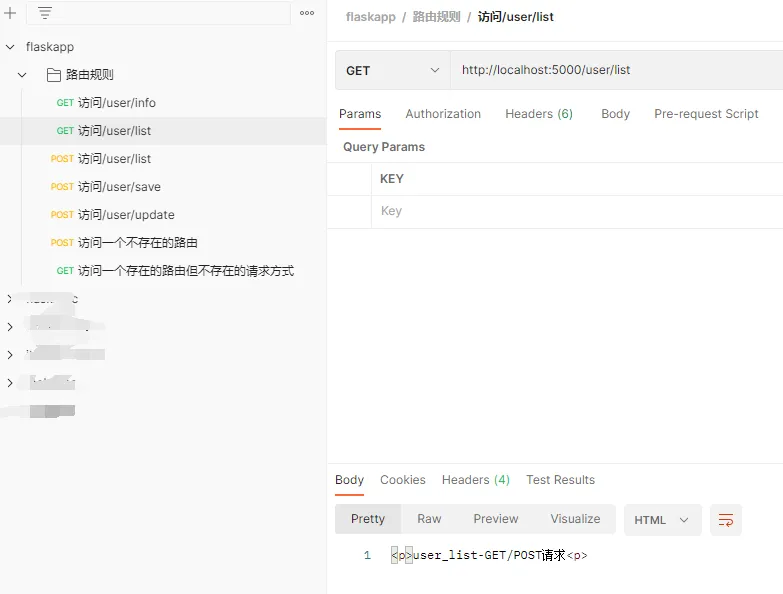Expand the second blurred collection
The height and width of the screenshot is (594, 783).
pyautogui.click(x=9, y=327)
